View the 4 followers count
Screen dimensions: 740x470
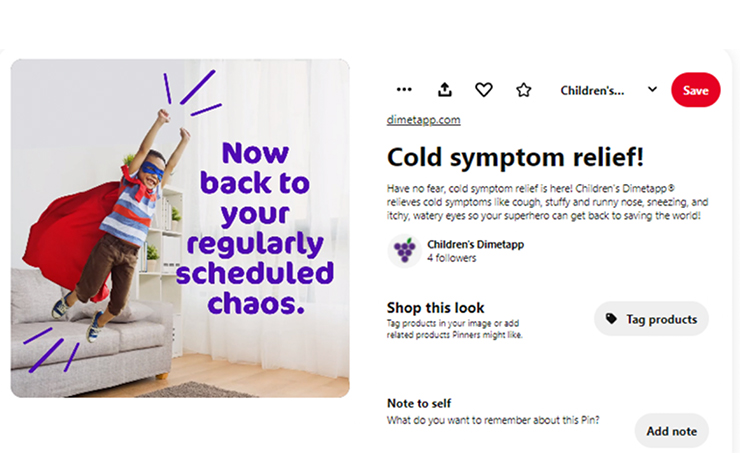coord(452,258)
